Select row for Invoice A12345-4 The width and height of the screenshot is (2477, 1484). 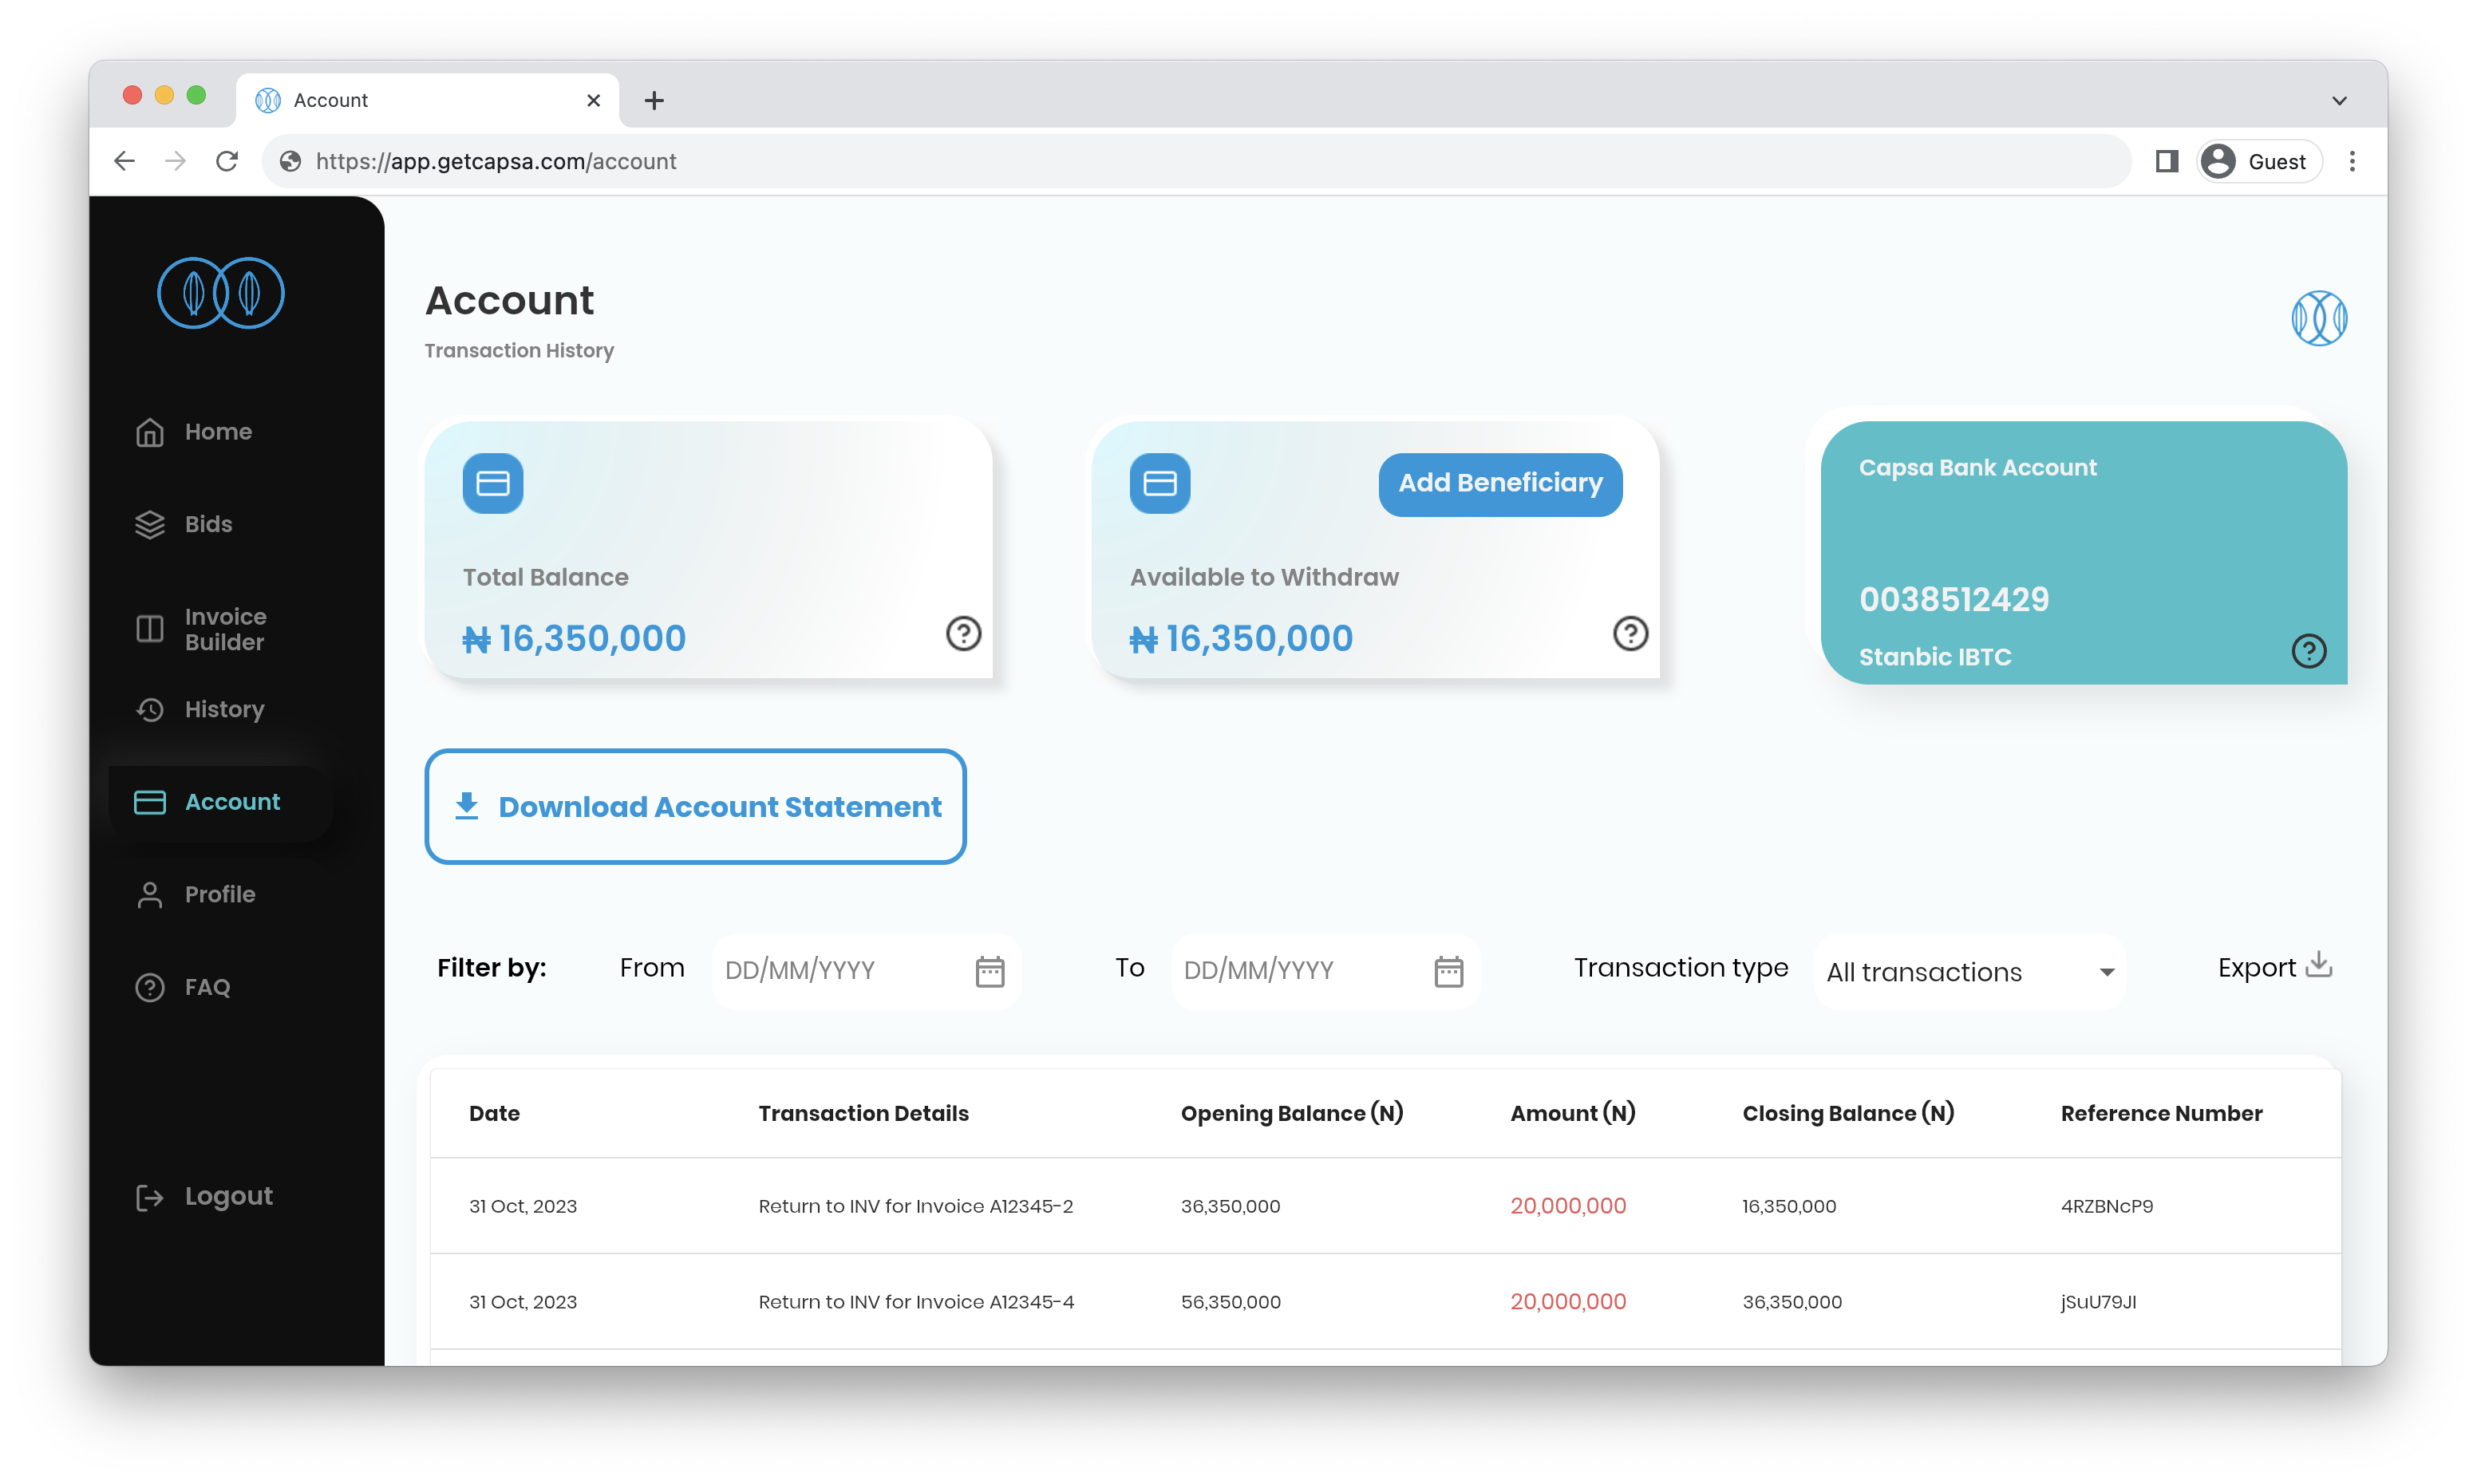1385,1302
